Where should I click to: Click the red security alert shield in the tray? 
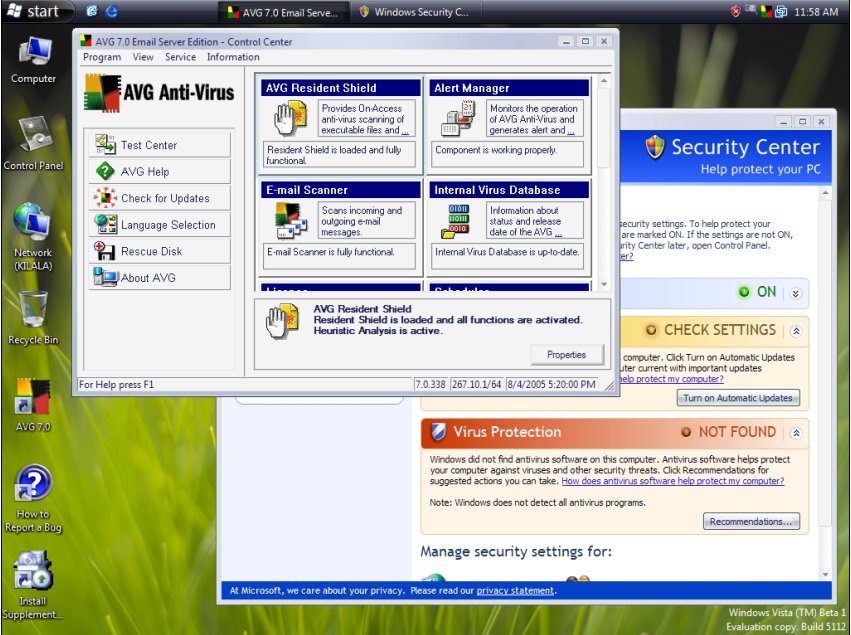[x=735, y=11]
